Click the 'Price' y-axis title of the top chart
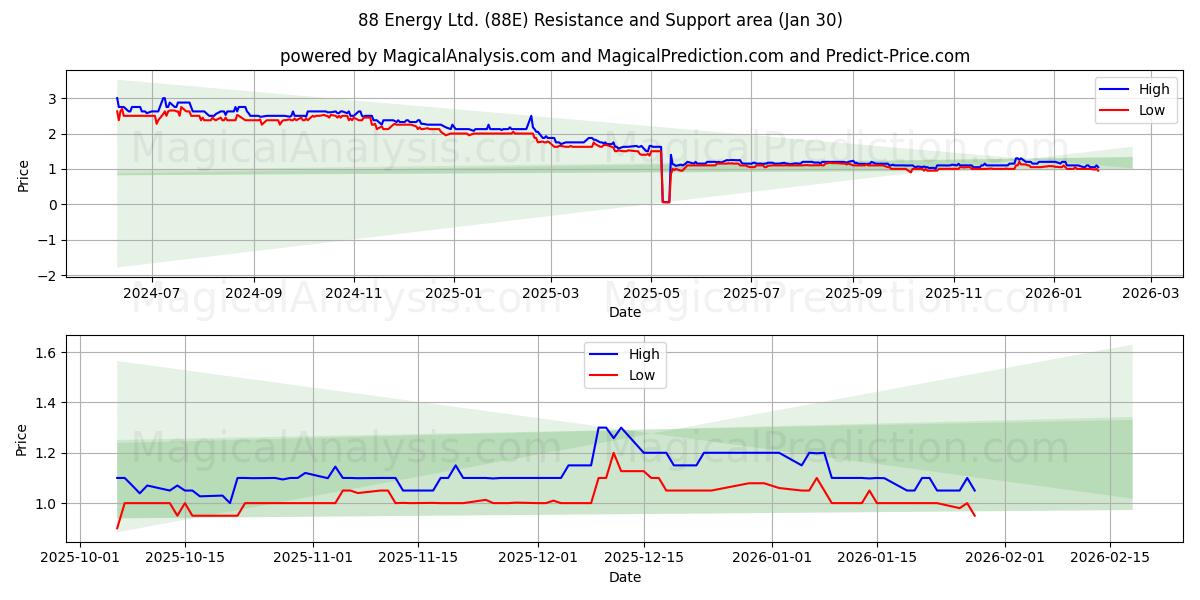1200x600 pixels. [23, 175]
